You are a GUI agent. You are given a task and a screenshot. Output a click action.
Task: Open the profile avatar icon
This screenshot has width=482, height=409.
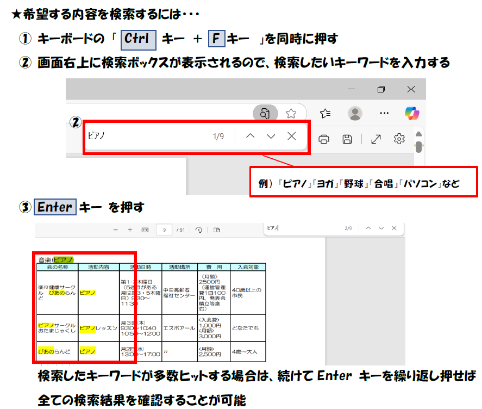[x=355, y=113]
